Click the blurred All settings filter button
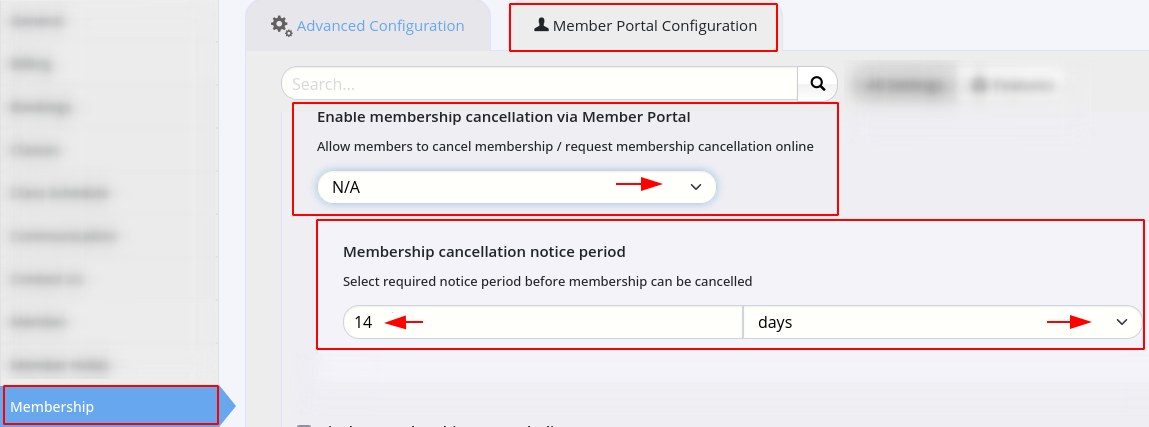Image resolution: width=1149 pixels, height=427 pixels. tap(903, 85)
